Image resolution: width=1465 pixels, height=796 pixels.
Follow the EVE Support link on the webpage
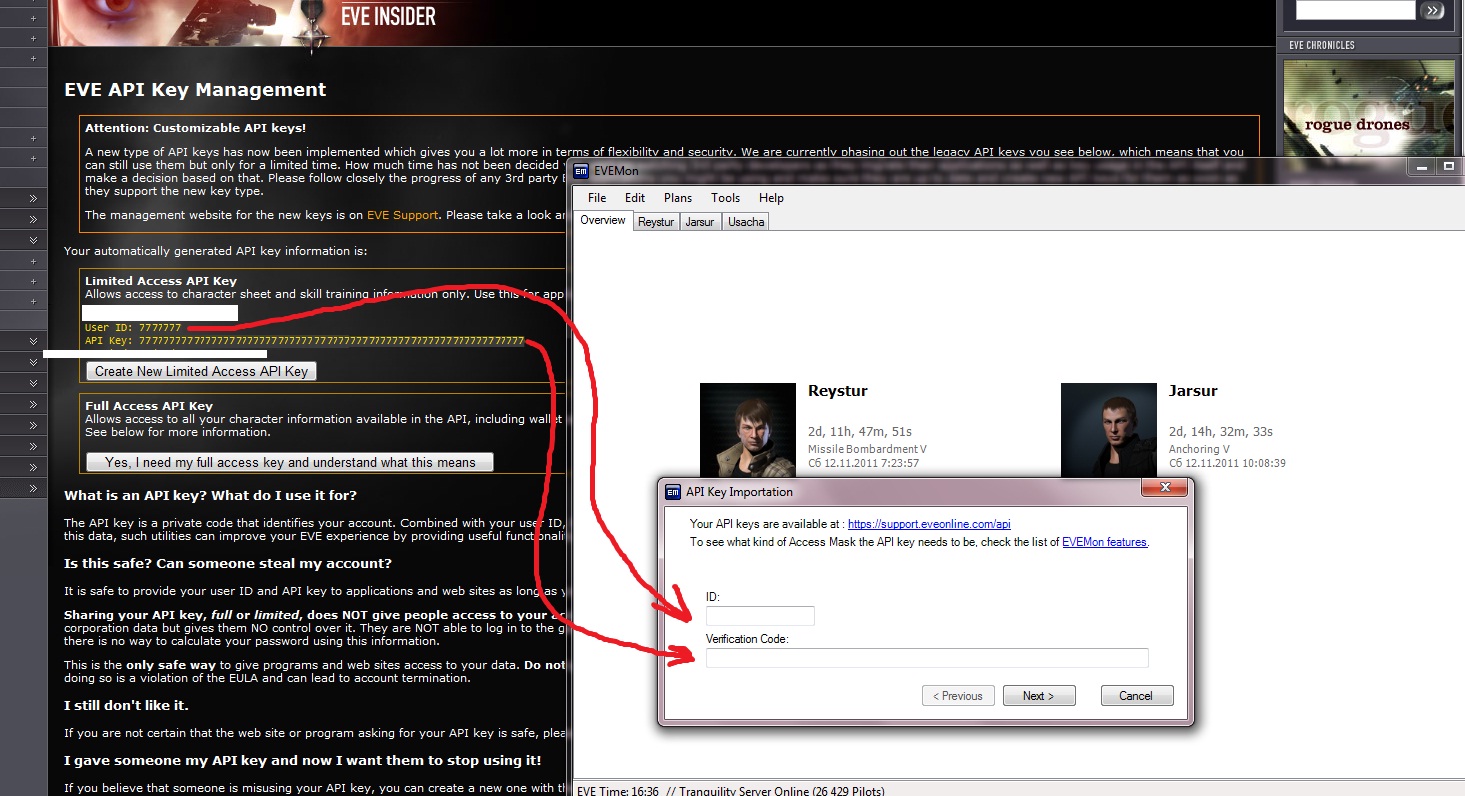tap(402, 215)
